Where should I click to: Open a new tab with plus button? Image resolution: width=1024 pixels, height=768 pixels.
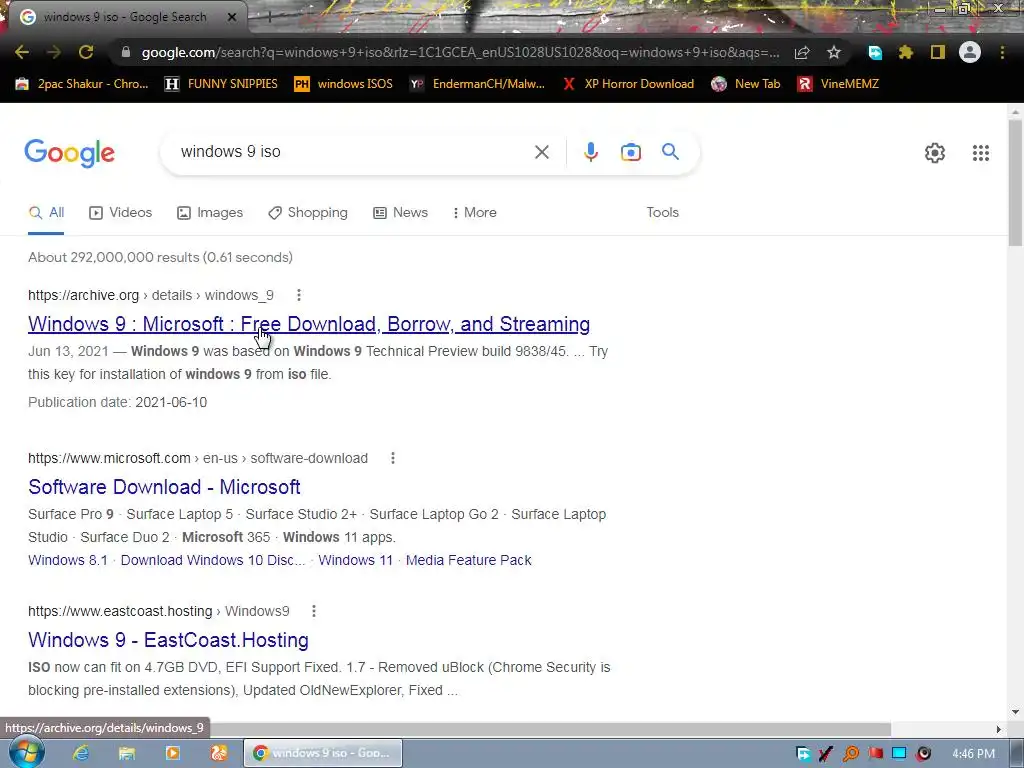point(269,18)
